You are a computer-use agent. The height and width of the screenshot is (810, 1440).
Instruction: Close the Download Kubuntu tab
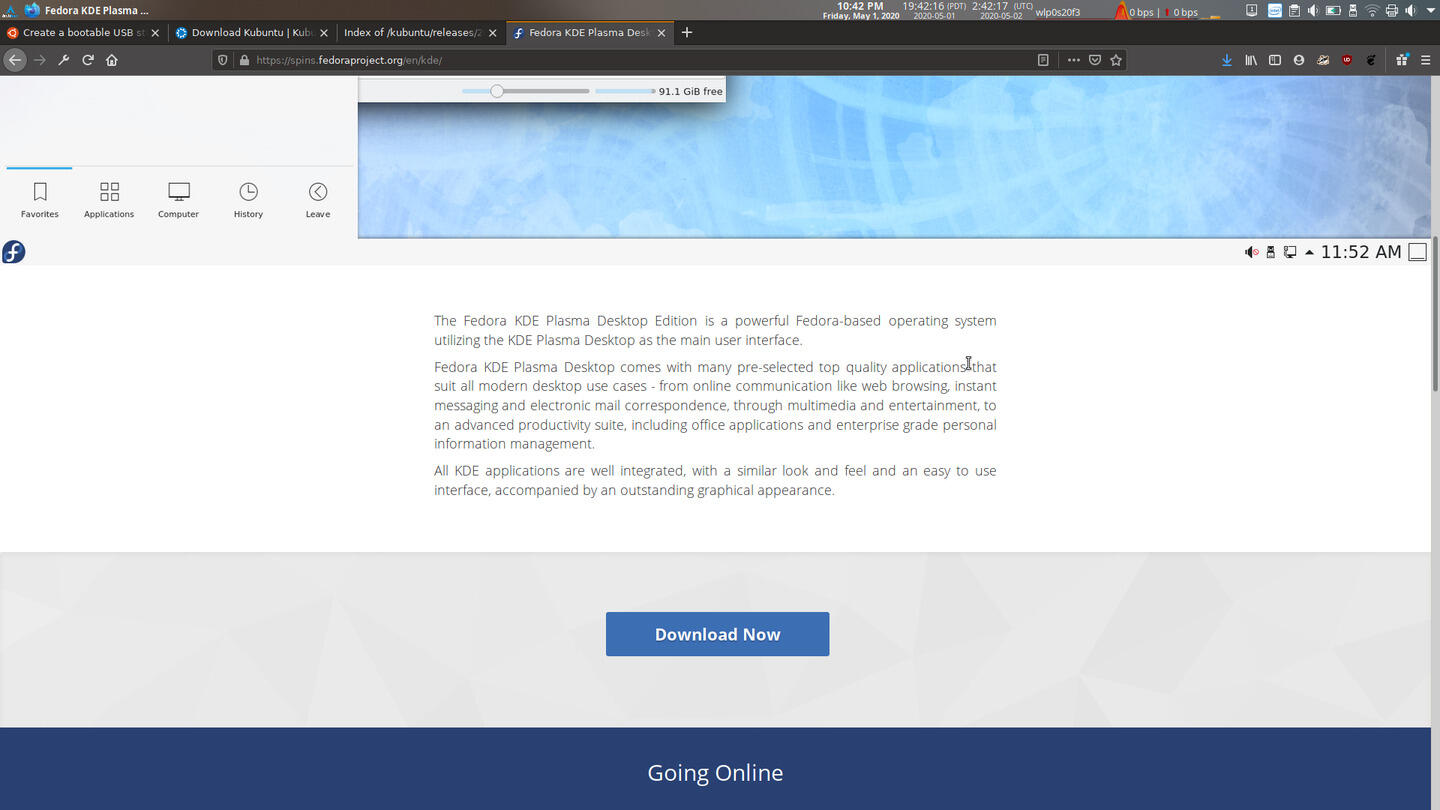[x=324, y=33]
